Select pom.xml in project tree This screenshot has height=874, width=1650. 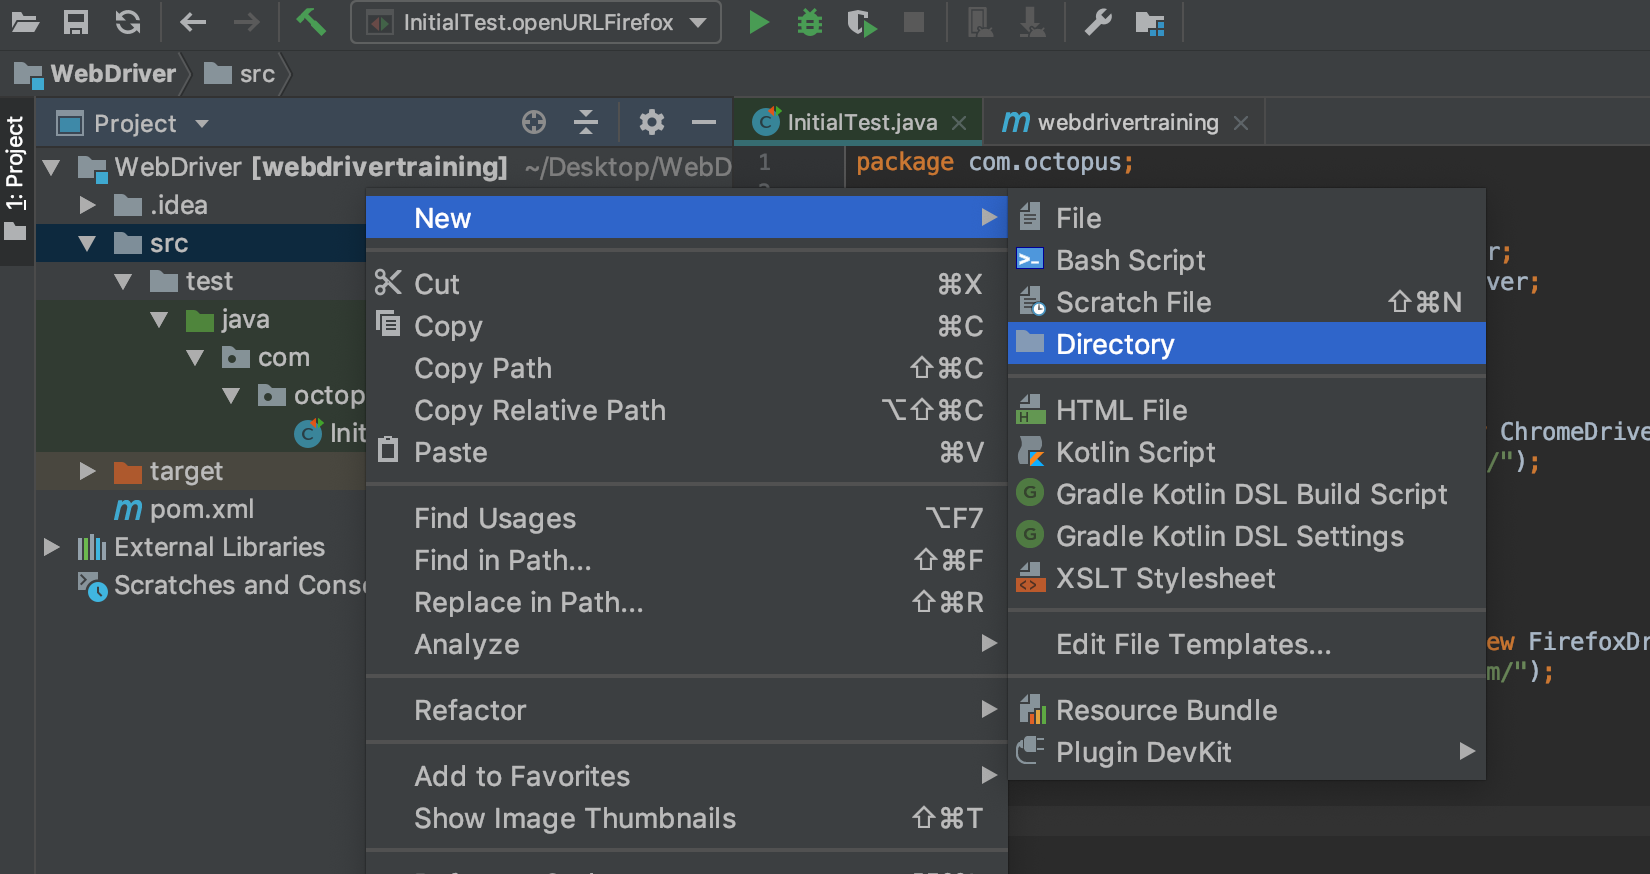(x=201, y=509)
